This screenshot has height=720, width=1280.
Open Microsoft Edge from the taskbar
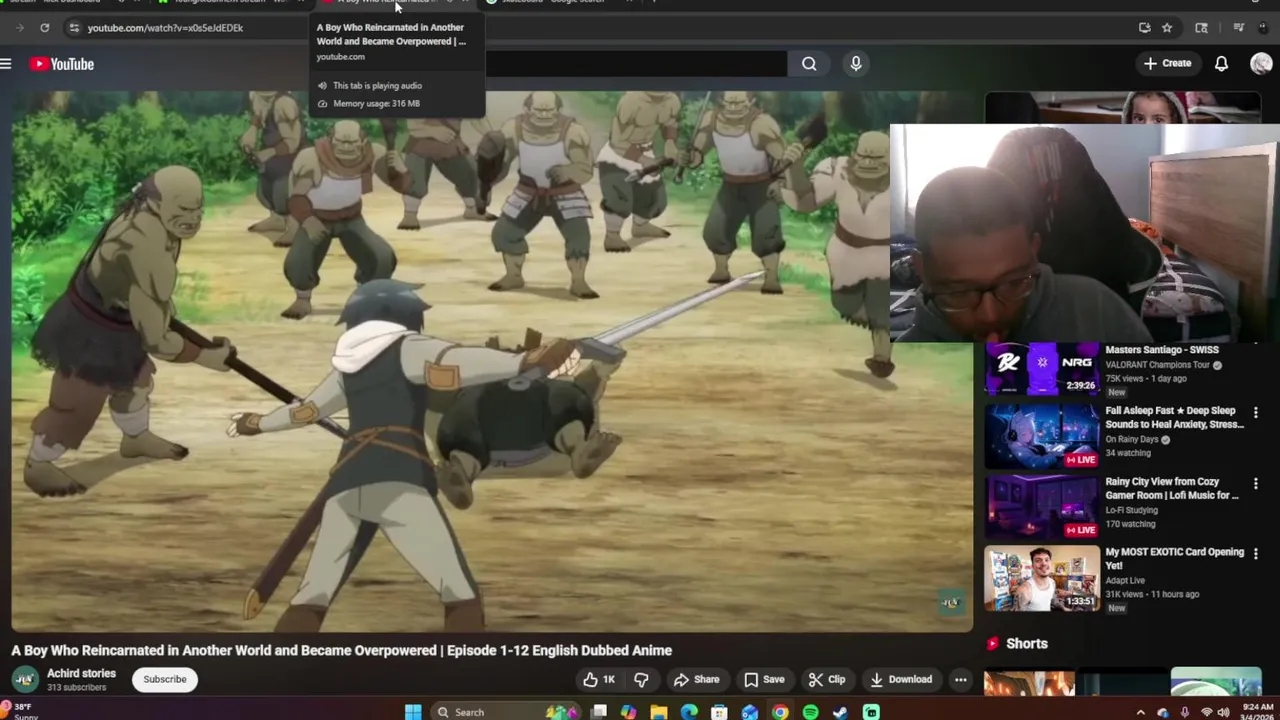click(689, 712)
